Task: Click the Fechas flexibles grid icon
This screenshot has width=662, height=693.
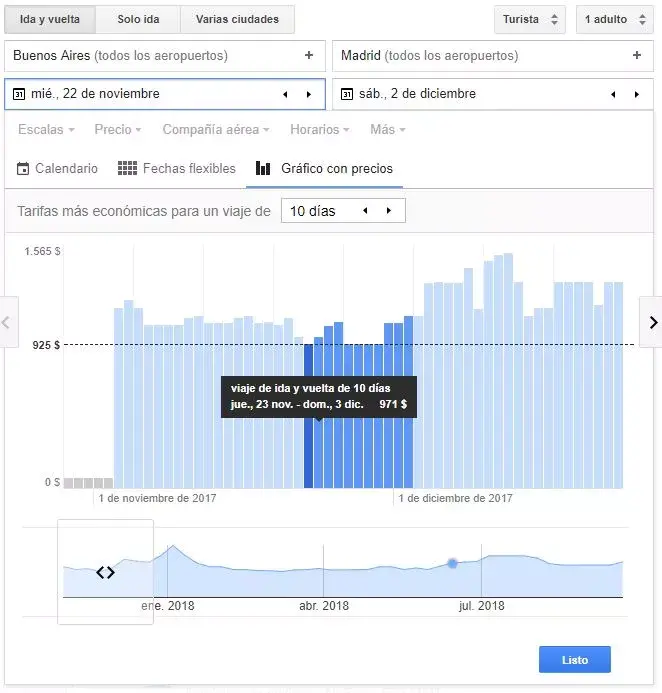Action: pyautogui.click(x=127, y=168)
